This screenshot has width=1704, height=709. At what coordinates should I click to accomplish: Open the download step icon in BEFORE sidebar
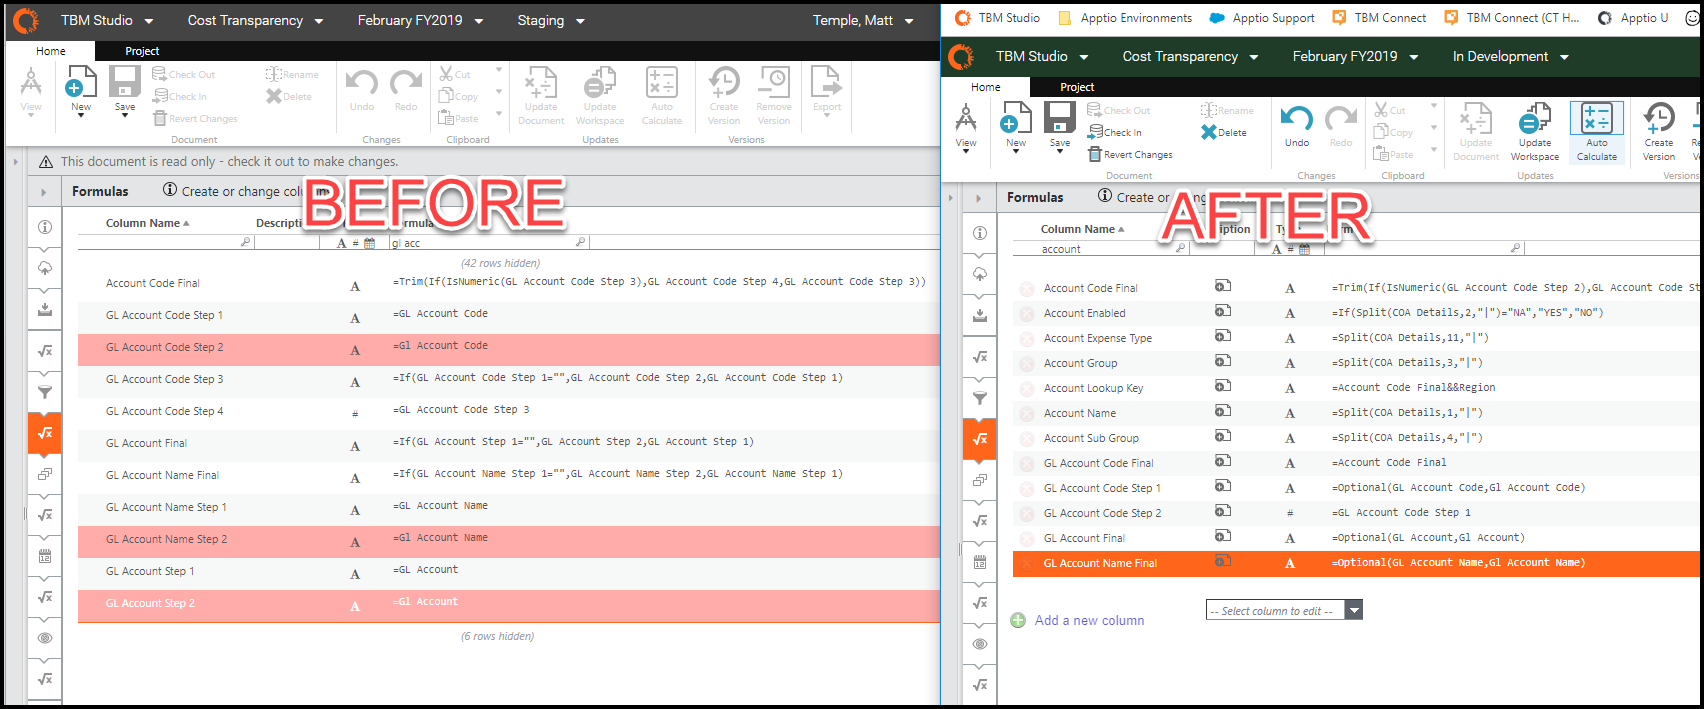point(45,309)
